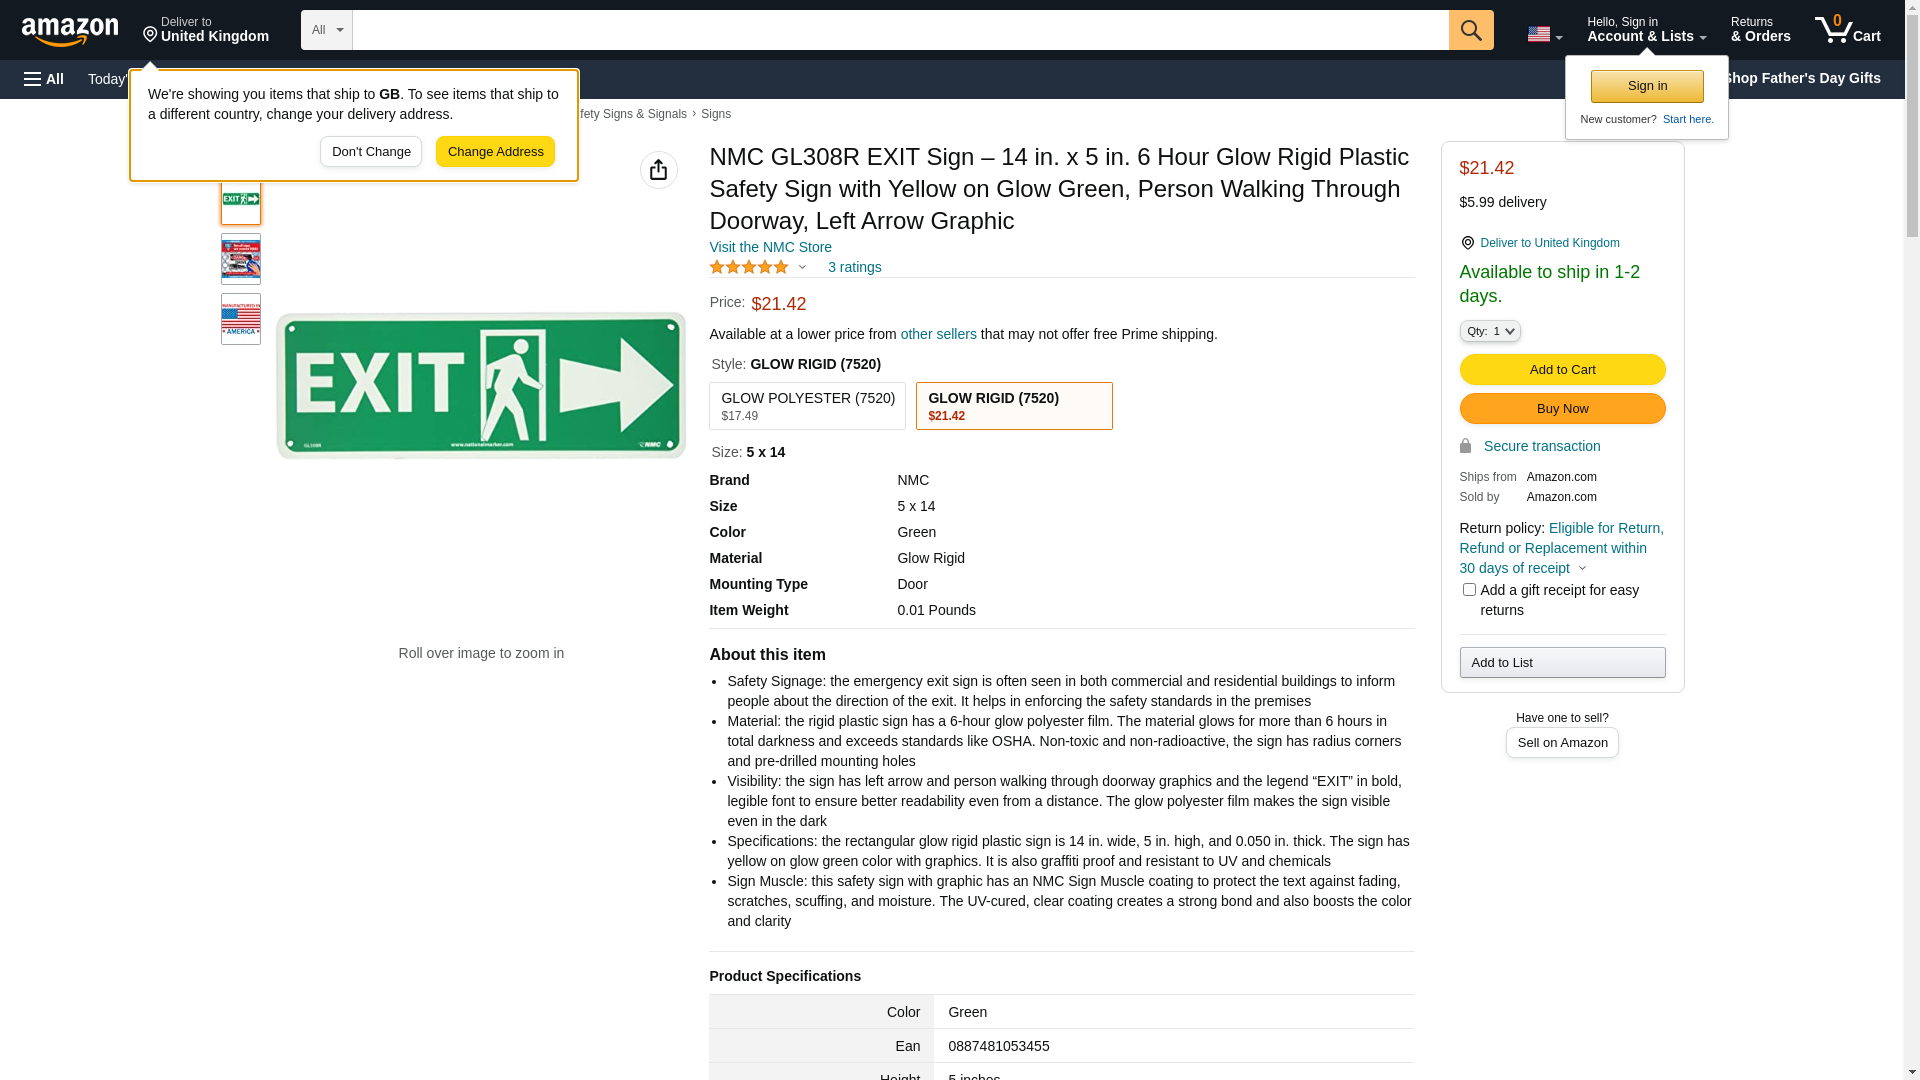Open the All hamburger menu
1920x1080 pixels.
click(x=44, y=79)
